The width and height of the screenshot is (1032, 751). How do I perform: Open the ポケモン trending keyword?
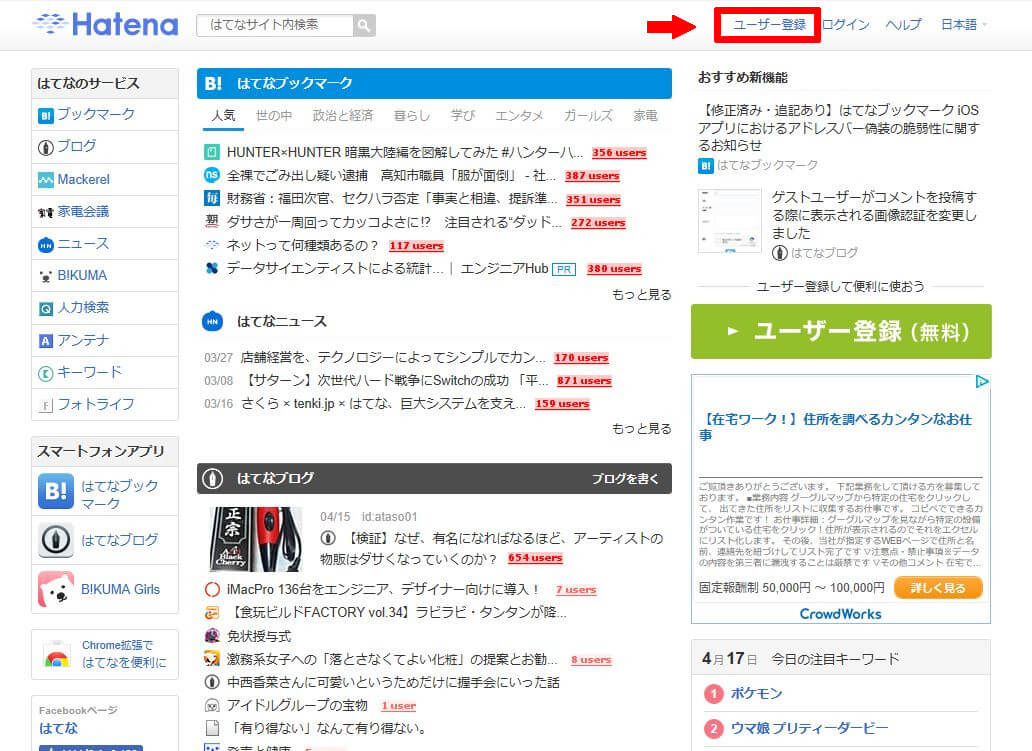point(756,693)
